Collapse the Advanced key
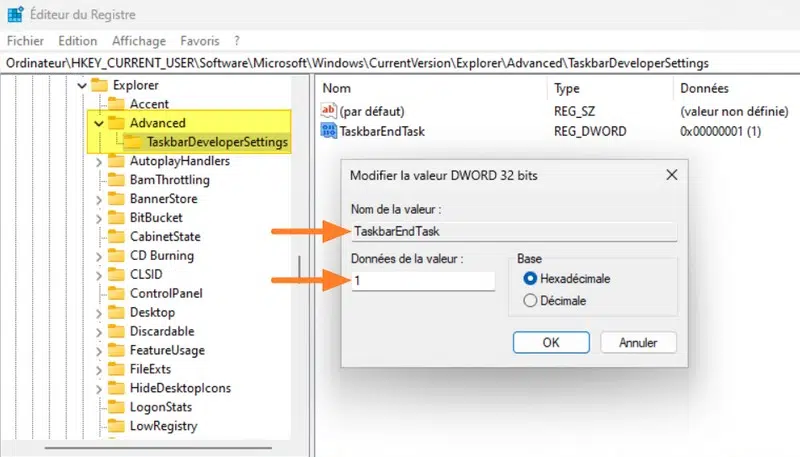800x457 pixels. (98, 123)
